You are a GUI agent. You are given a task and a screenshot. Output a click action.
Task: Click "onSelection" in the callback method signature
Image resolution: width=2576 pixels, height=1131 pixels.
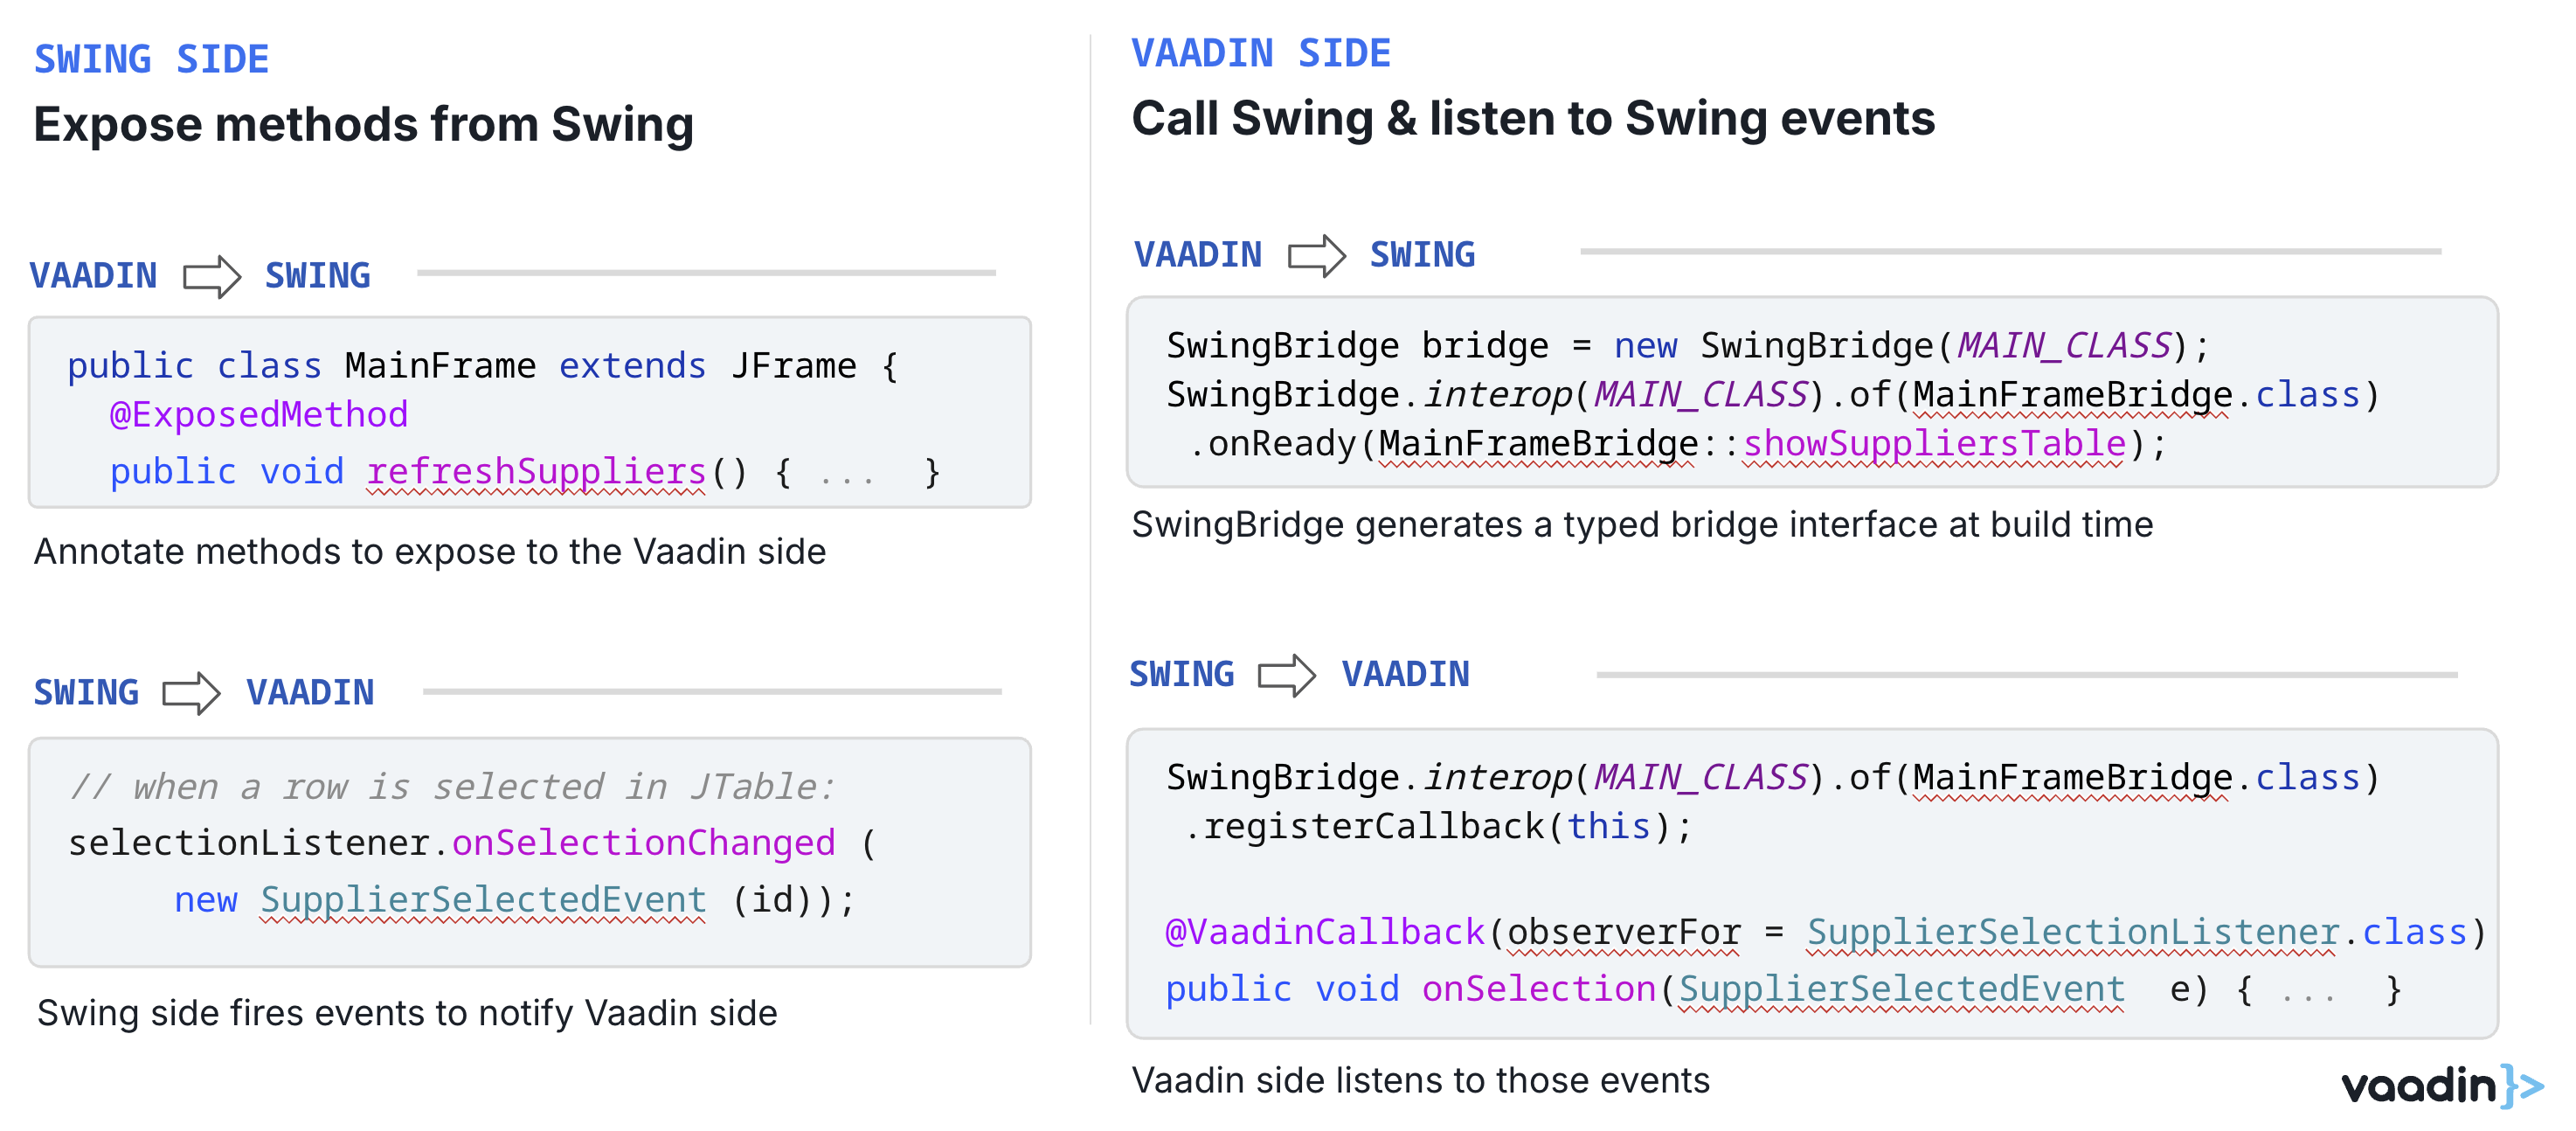click(1539, 988)
